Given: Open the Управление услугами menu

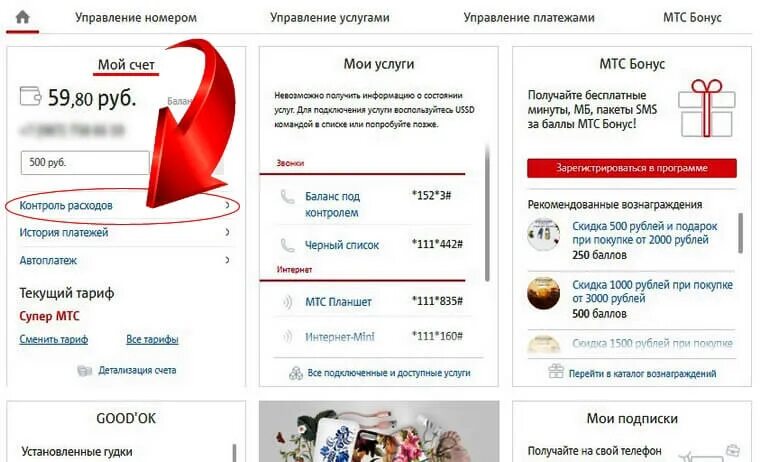Looking at the screenshot, I should click(330, 17).
